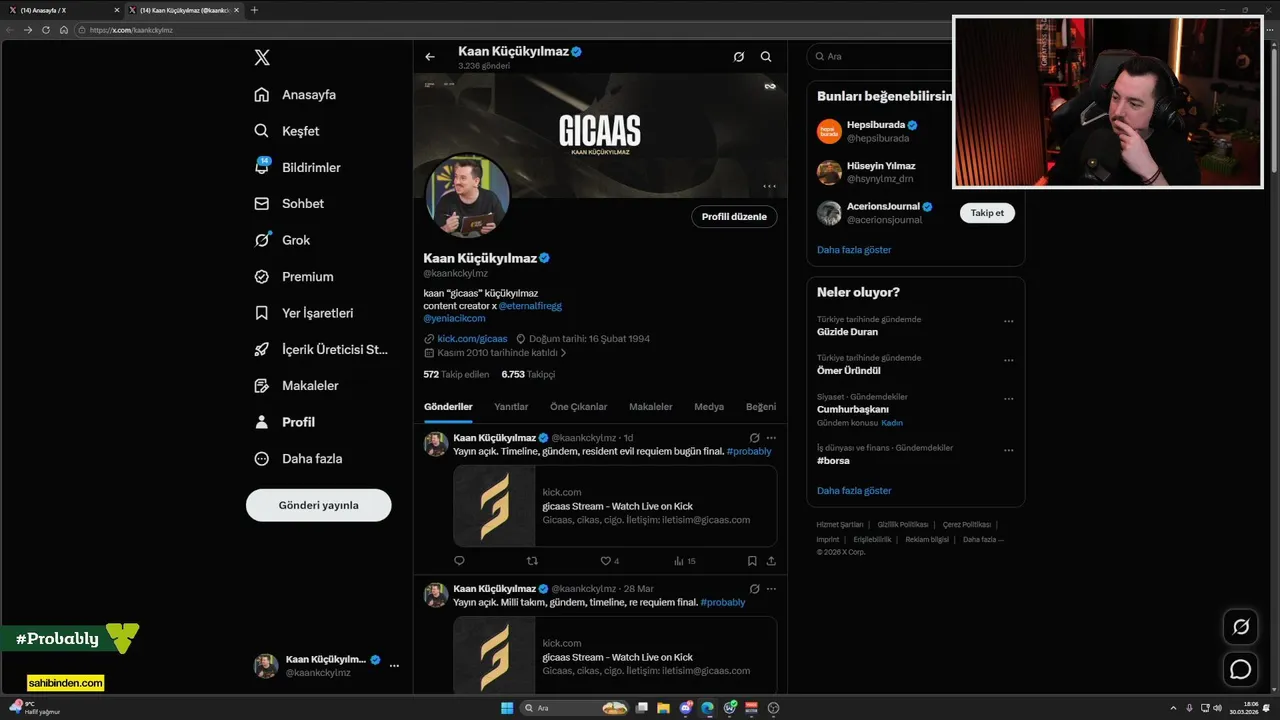Open Yer İşaretleri in the sidebar

pyautogui.click(x=304, y=313)
